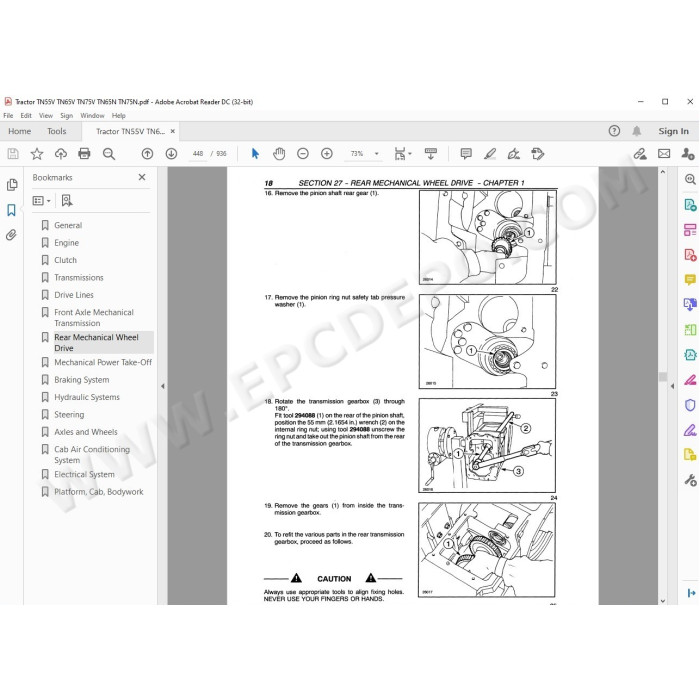Add a comment with note icon
The width and height of the screenshot is (700, 700).
point(466,154)
